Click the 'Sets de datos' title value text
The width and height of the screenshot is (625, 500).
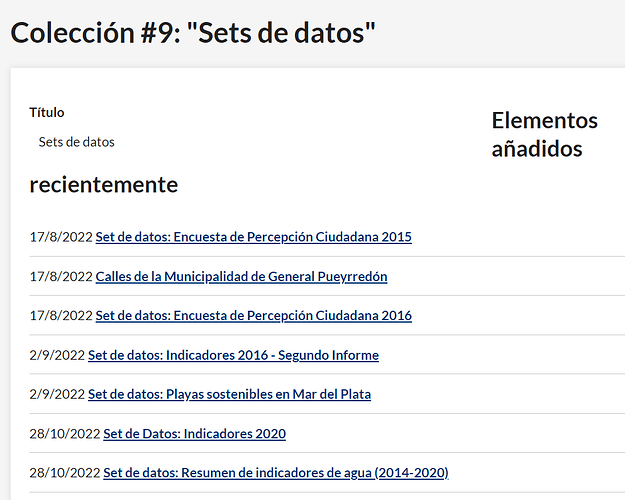click(x=77, y=142)
